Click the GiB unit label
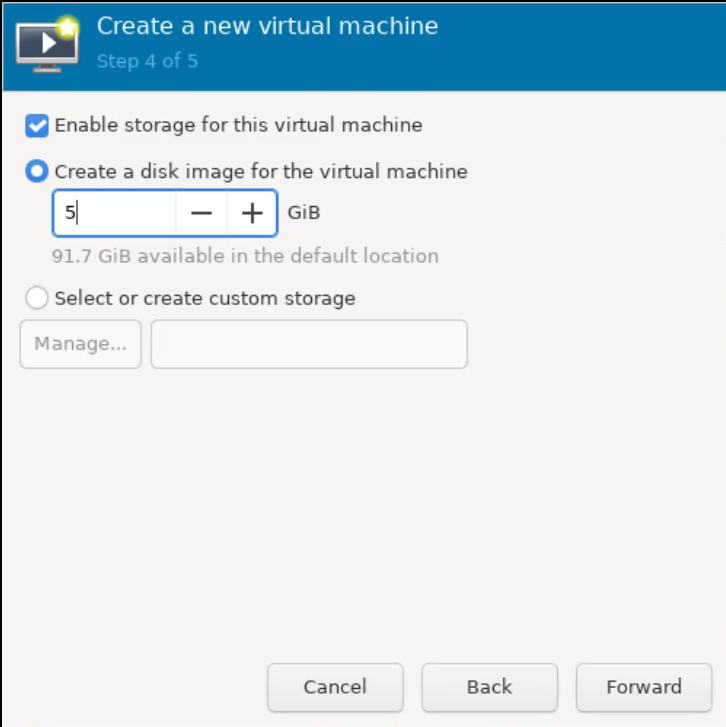 tap(304, 213)
